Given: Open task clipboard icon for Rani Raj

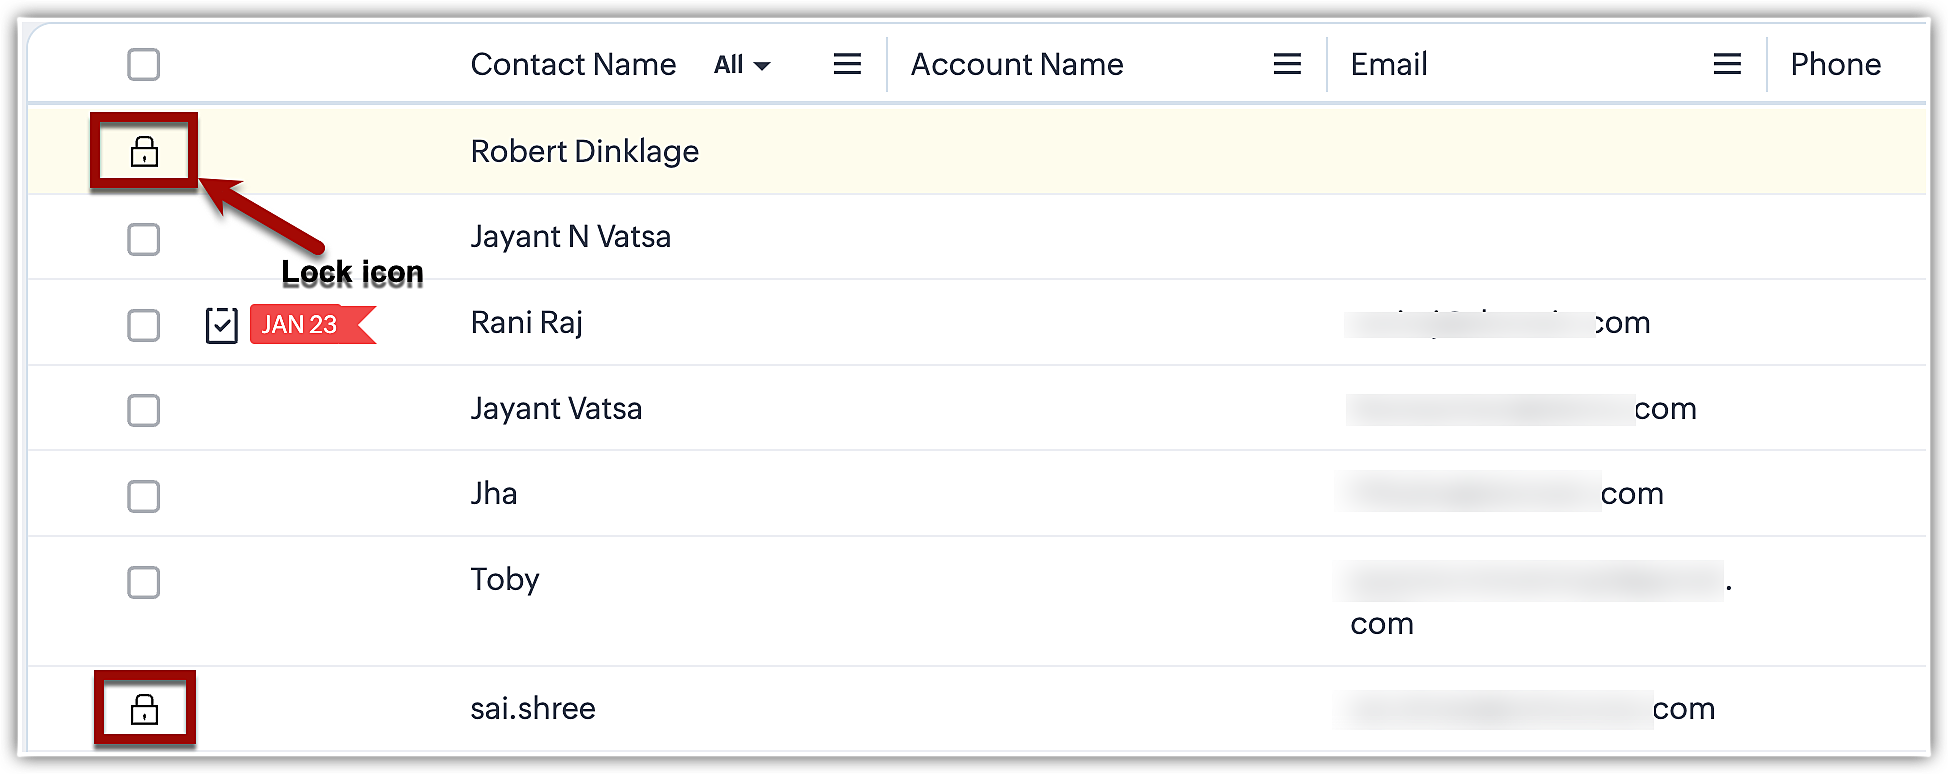Looking at the screenshot, I should (x=221, y=325).
